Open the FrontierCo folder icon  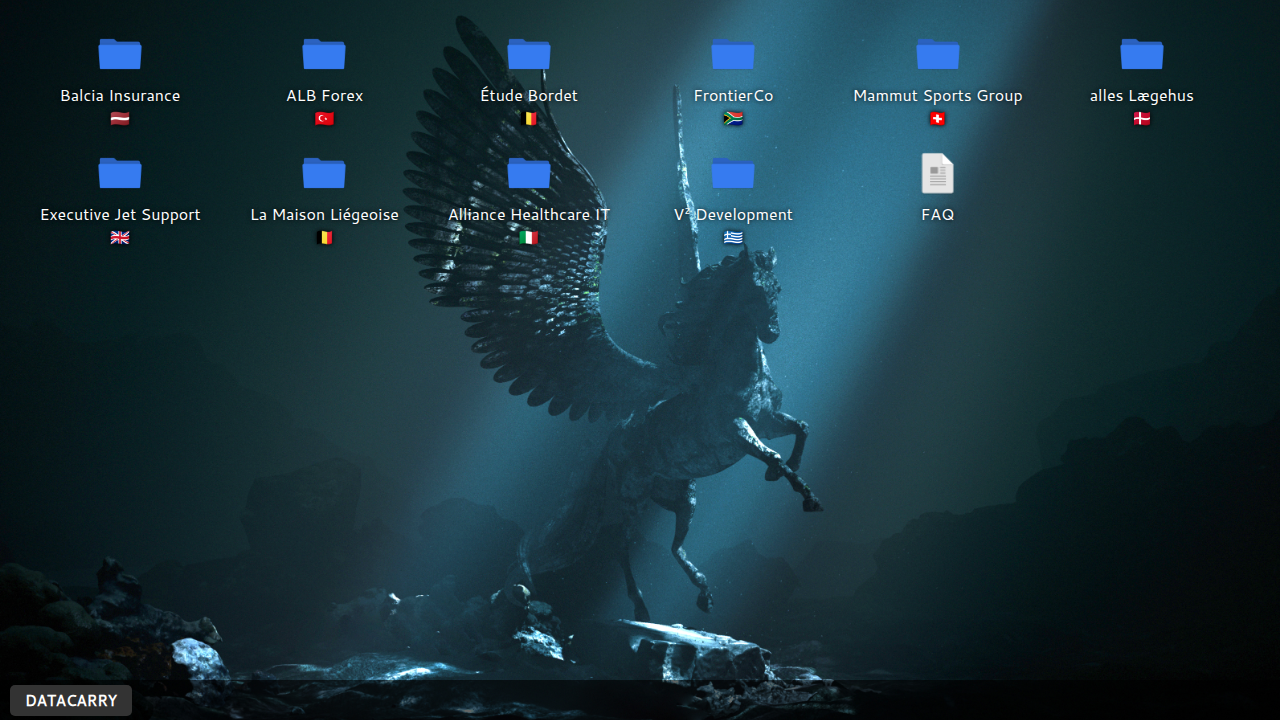733,54
